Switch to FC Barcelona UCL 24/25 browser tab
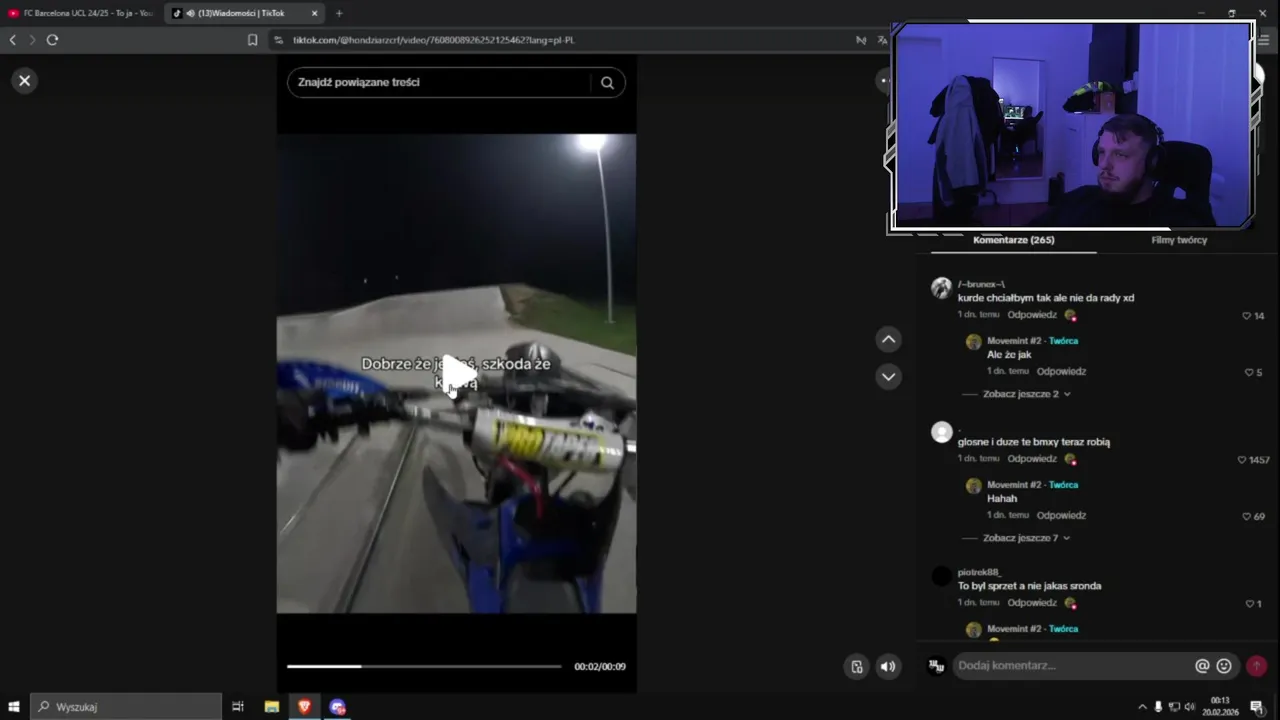 coord(81,13)
